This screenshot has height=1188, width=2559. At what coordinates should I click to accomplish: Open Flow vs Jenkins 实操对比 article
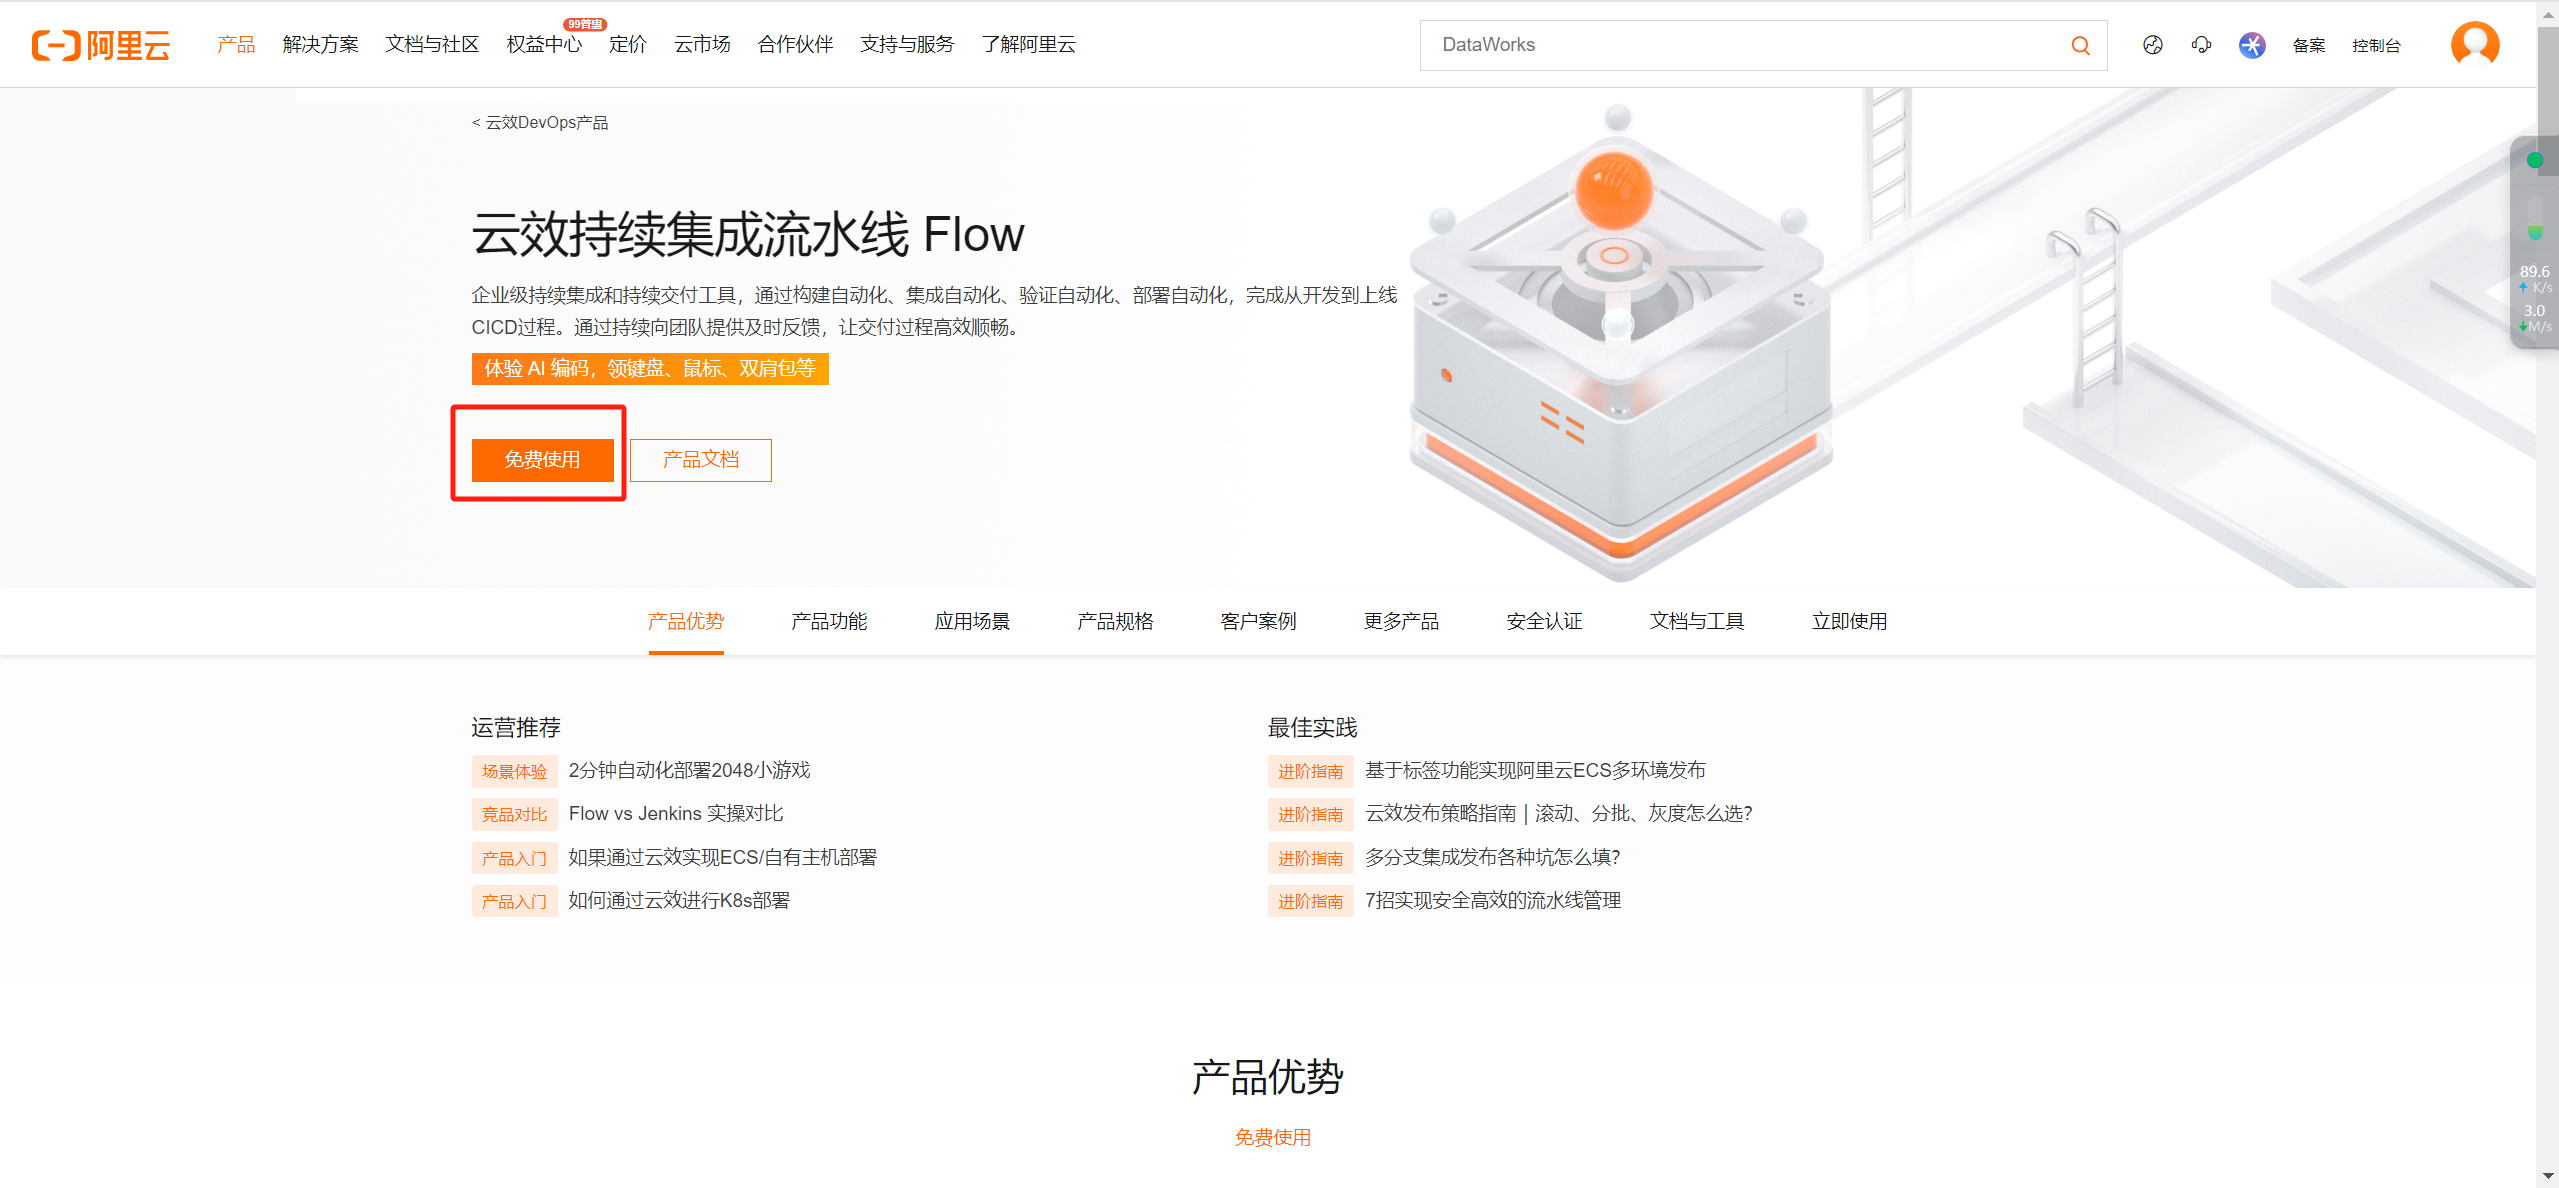676,814
